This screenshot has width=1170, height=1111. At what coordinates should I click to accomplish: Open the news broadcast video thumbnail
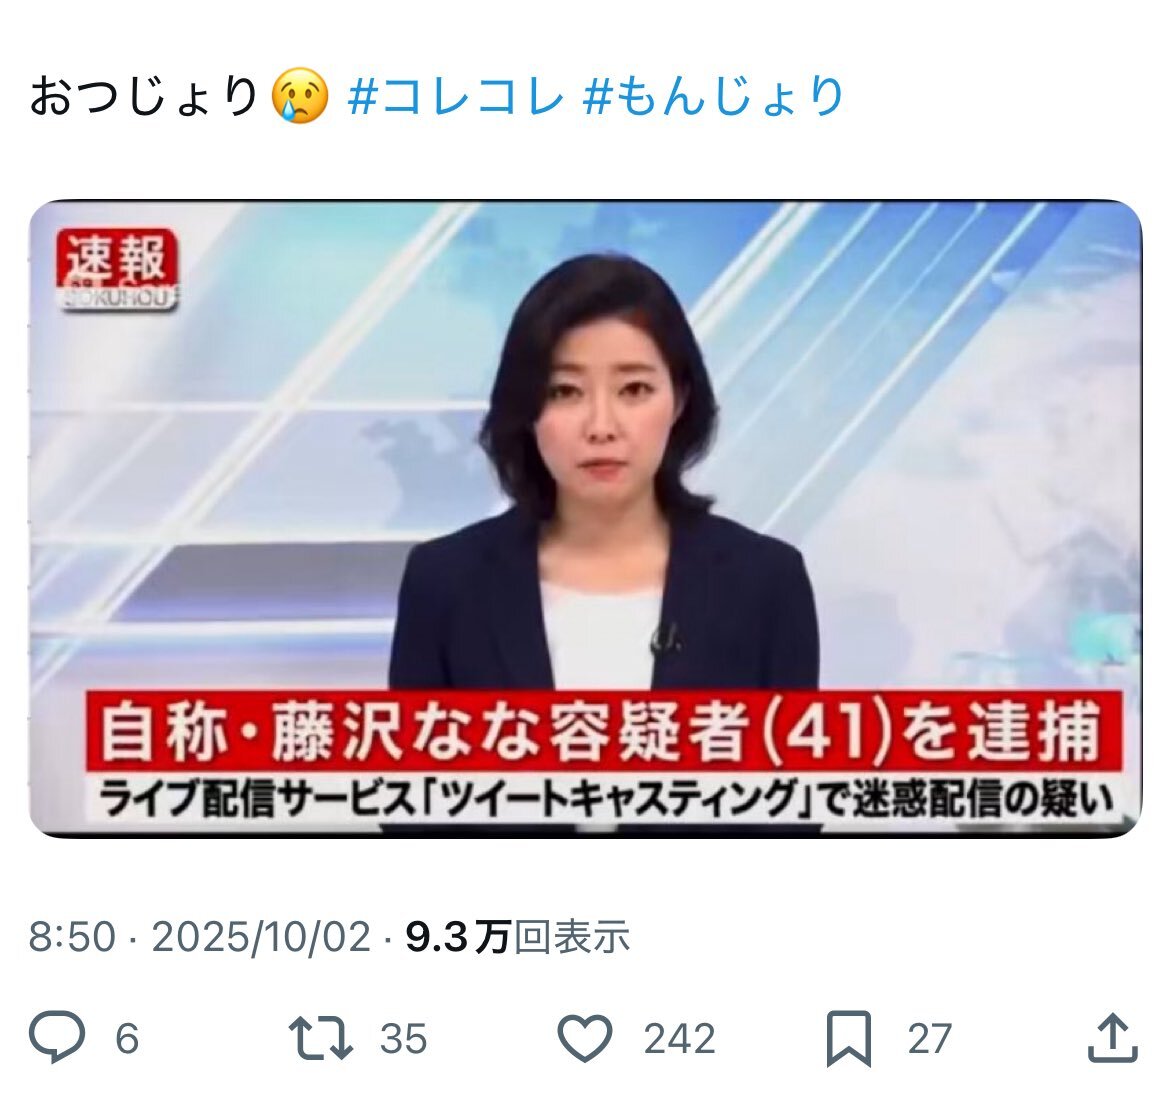586,519
